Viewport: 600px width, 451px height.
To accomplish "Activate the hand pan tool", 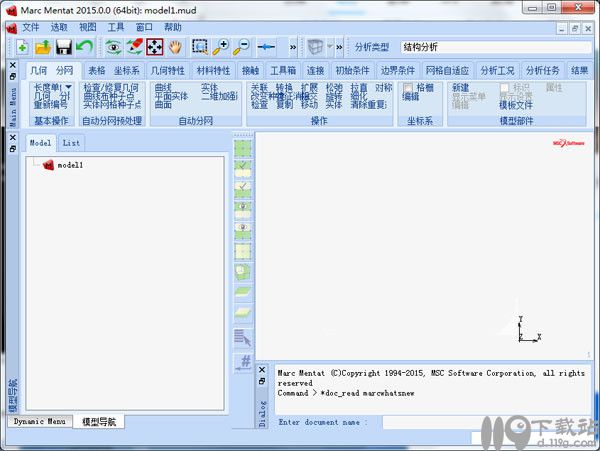I will pos(175,47).
